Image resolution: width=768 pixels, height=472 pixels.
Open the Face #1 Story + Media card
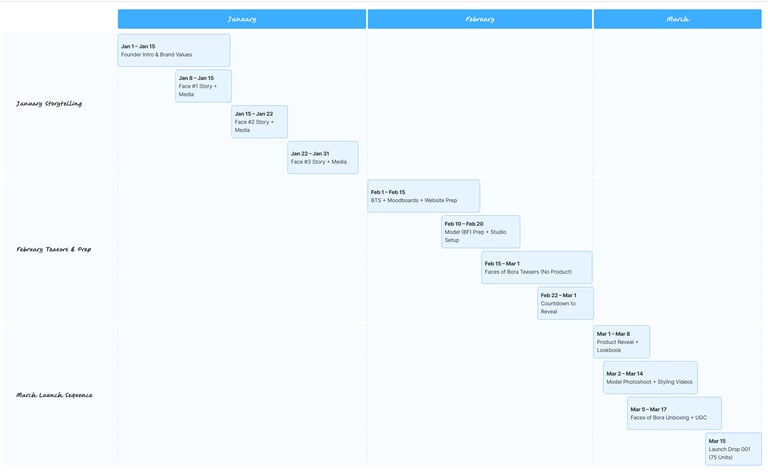point(203,86)
